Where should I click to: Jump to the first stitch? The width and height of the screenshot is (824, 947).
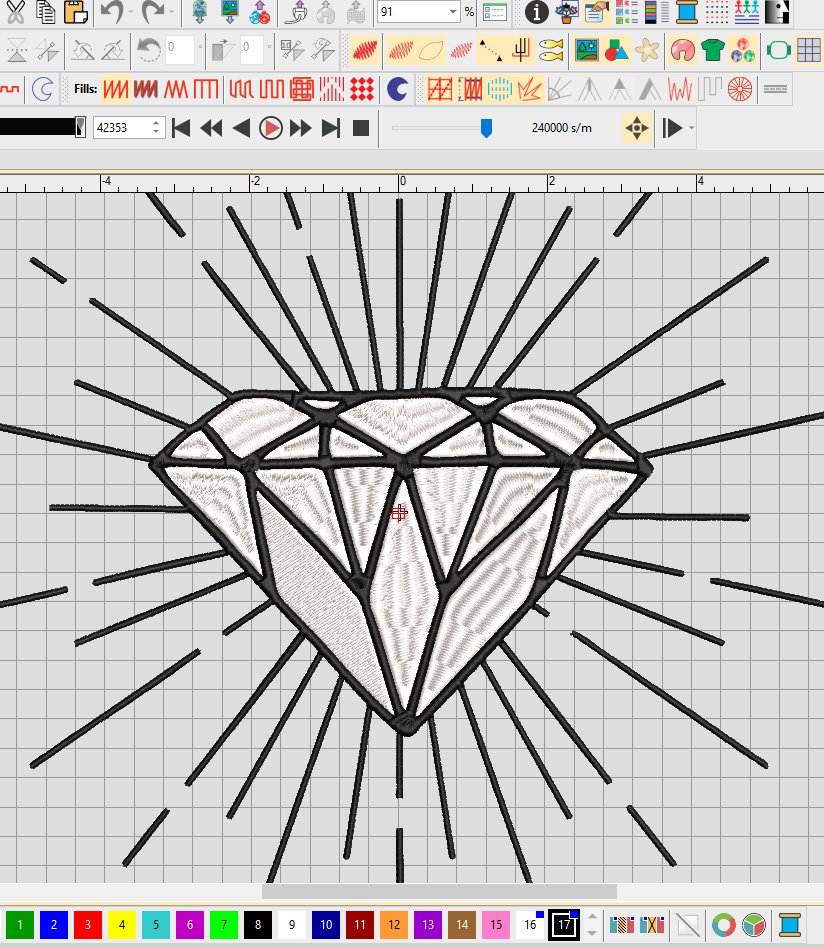[x=181, y=128]
